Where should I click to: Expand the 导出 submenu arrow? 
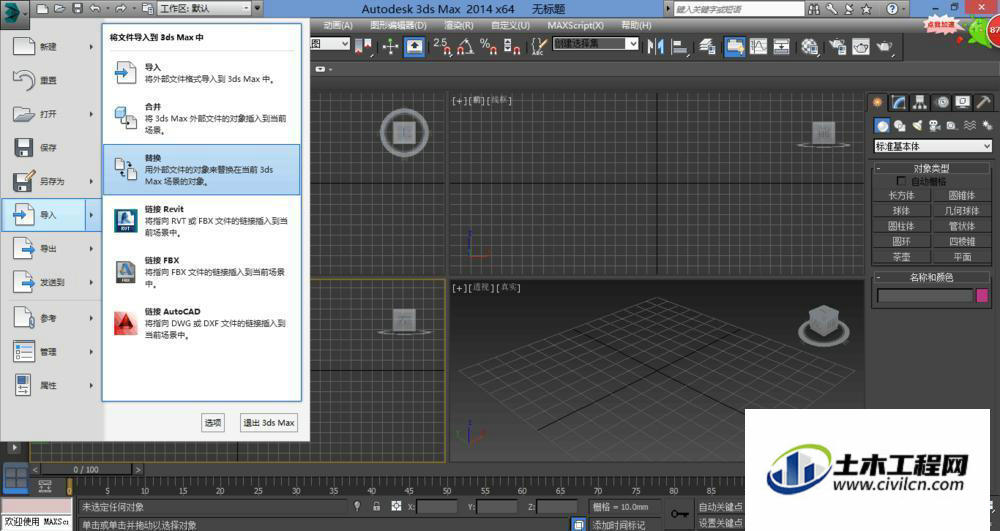pyautogui.click(x=91, y=249)
